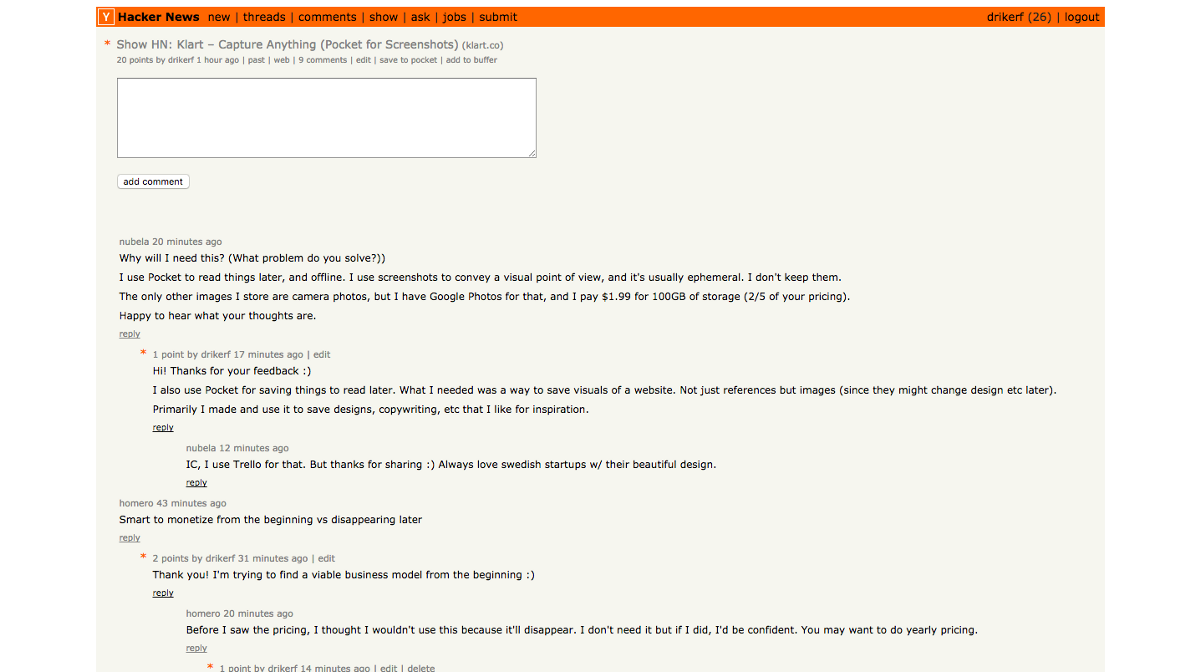Click the 'logout' link

tap(1082, 17)
